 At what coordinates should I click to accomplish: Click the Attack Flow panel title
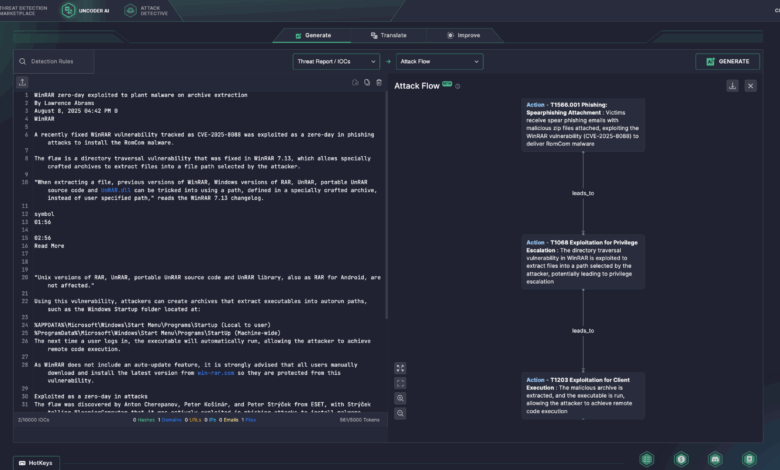pos(417,86)
